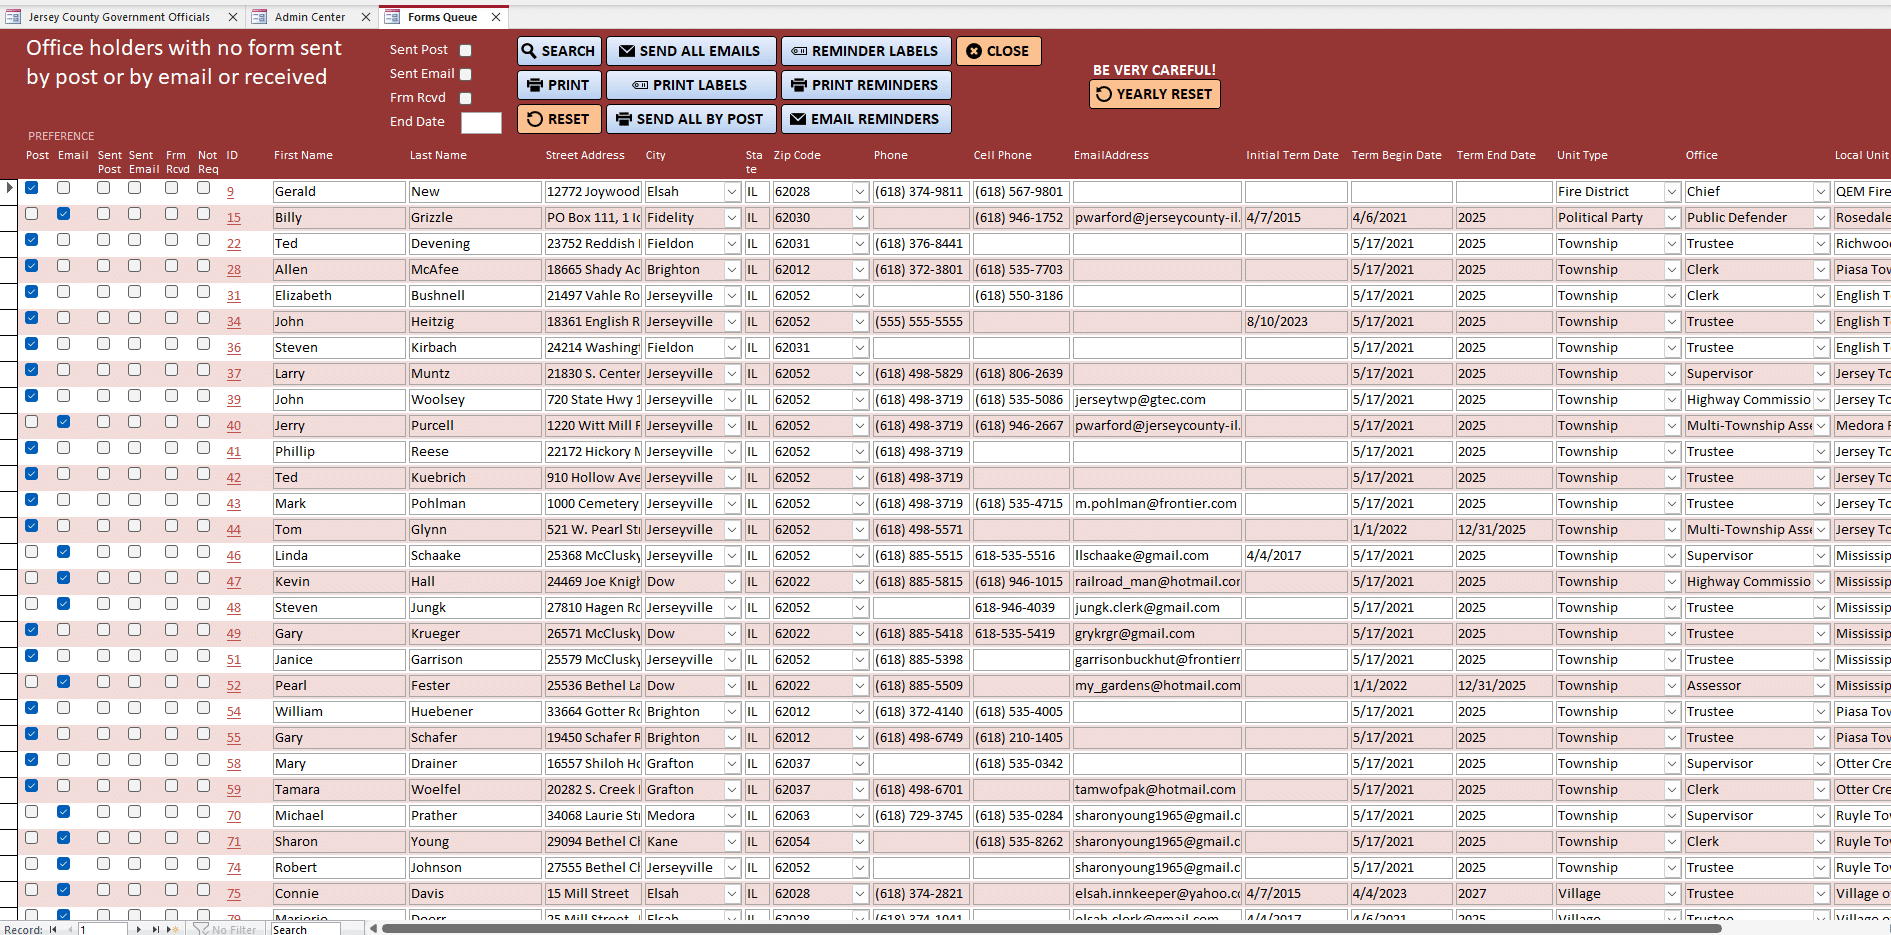Open Zip Code dropdown for Ted Devening
1891x935 pixels.
[860, 244]
